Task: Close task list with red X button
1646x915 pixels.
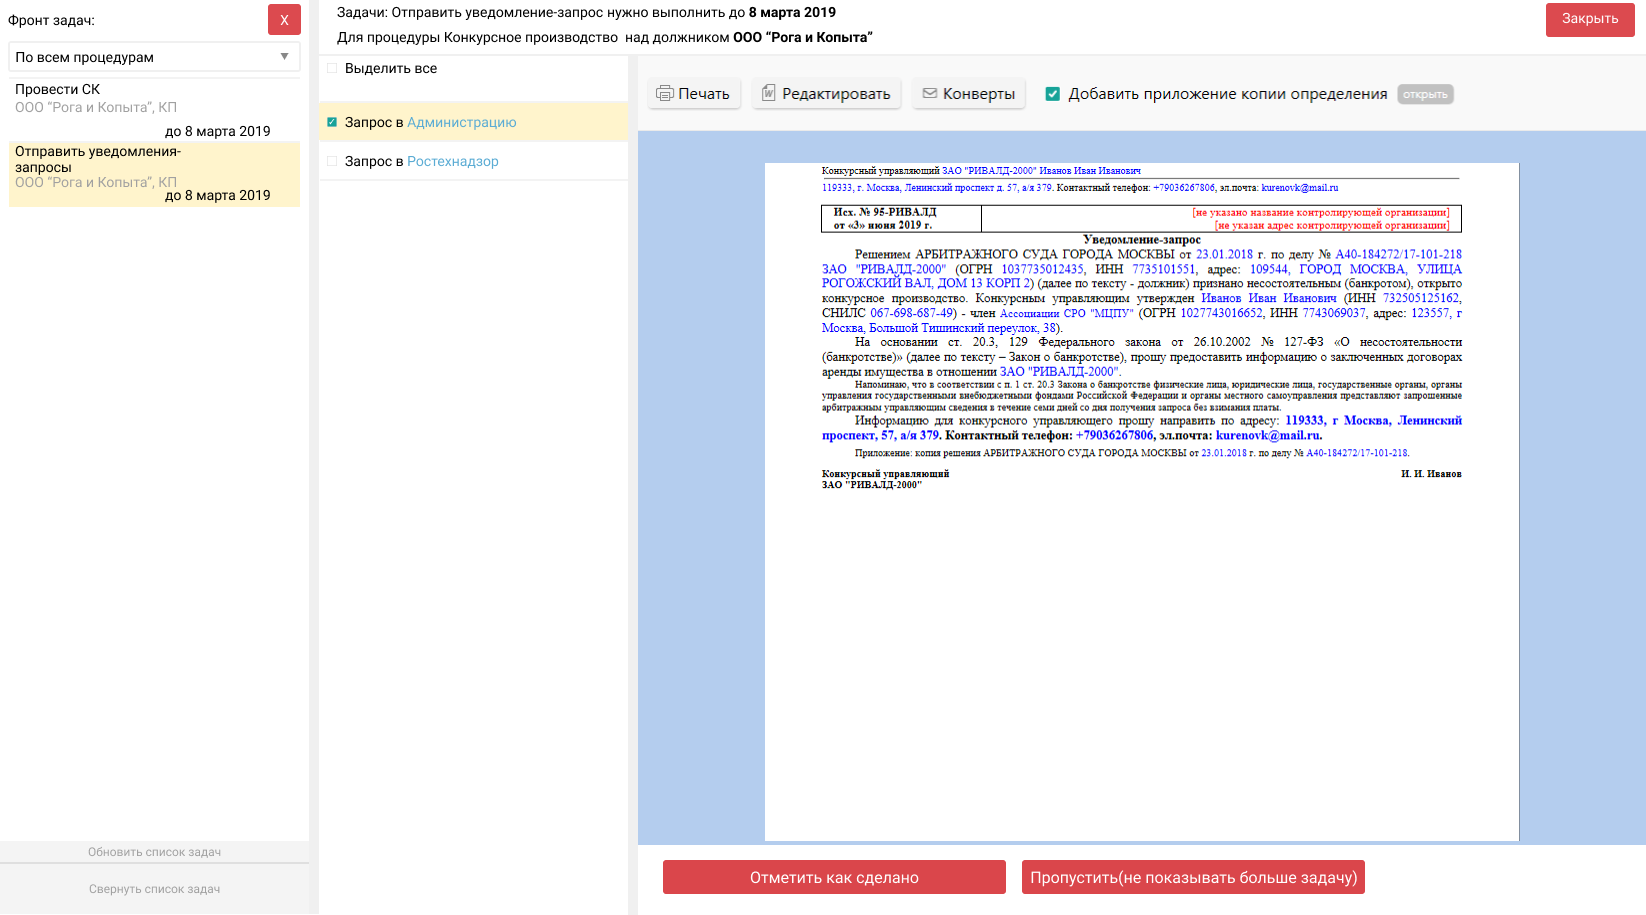Action: (x=284, y=20)
